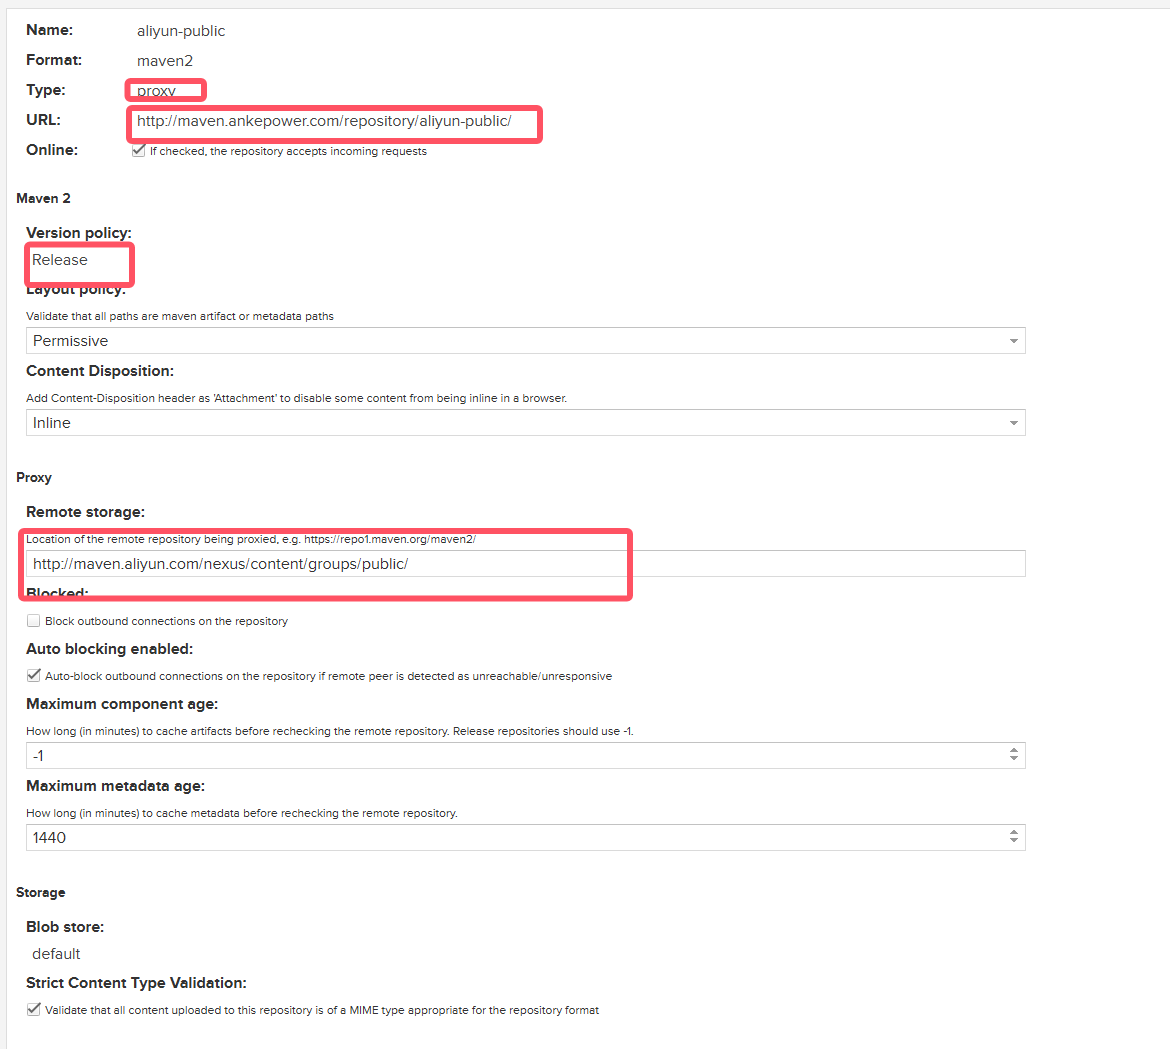Decrease Maximum component age with down arrow
Screen dimensions: 1170x1049
(x=1014, y=761)
